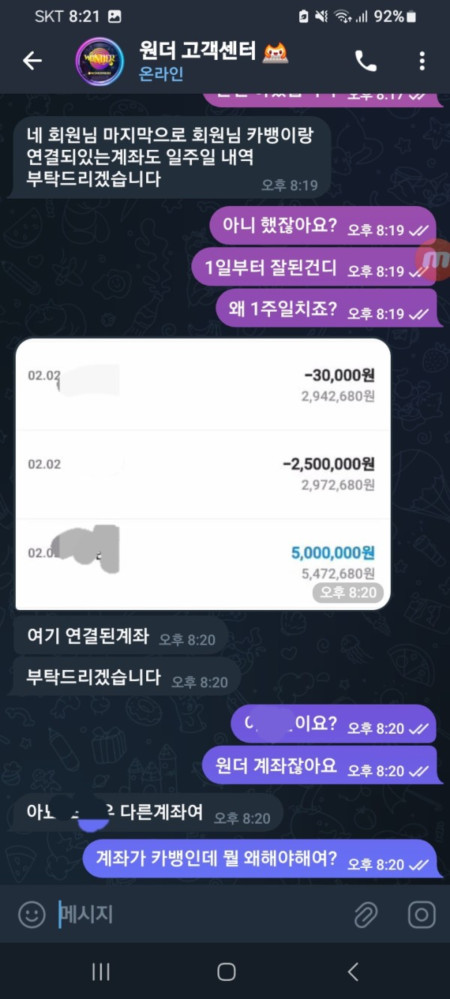
Task: Open the emoji picker smiley icon
Action: [31, 915]
